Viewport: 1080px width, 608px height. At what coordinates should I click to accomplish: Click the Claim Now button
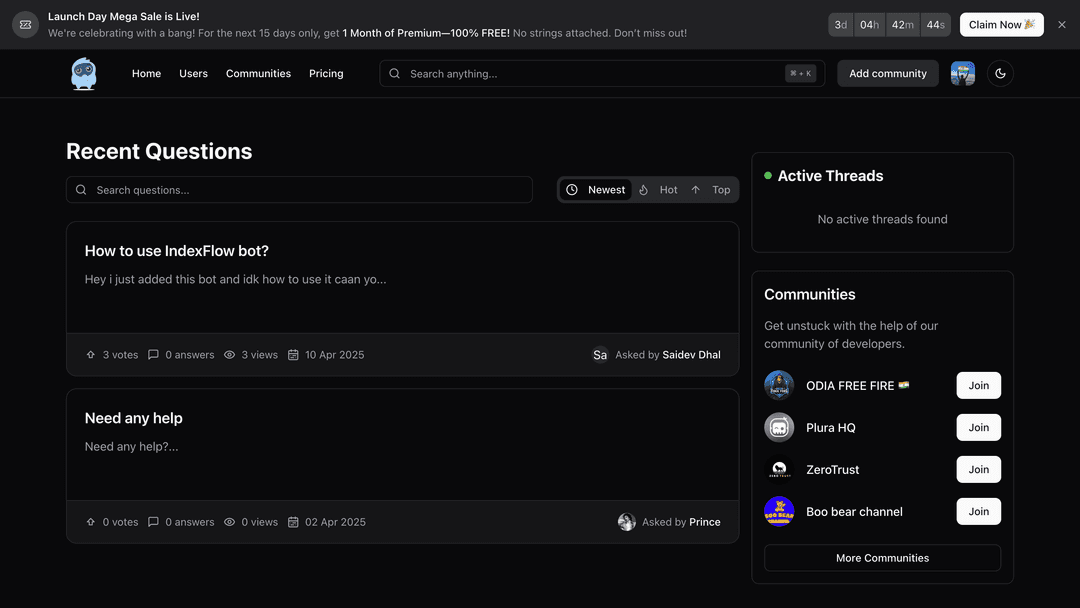coord(1001,24)
